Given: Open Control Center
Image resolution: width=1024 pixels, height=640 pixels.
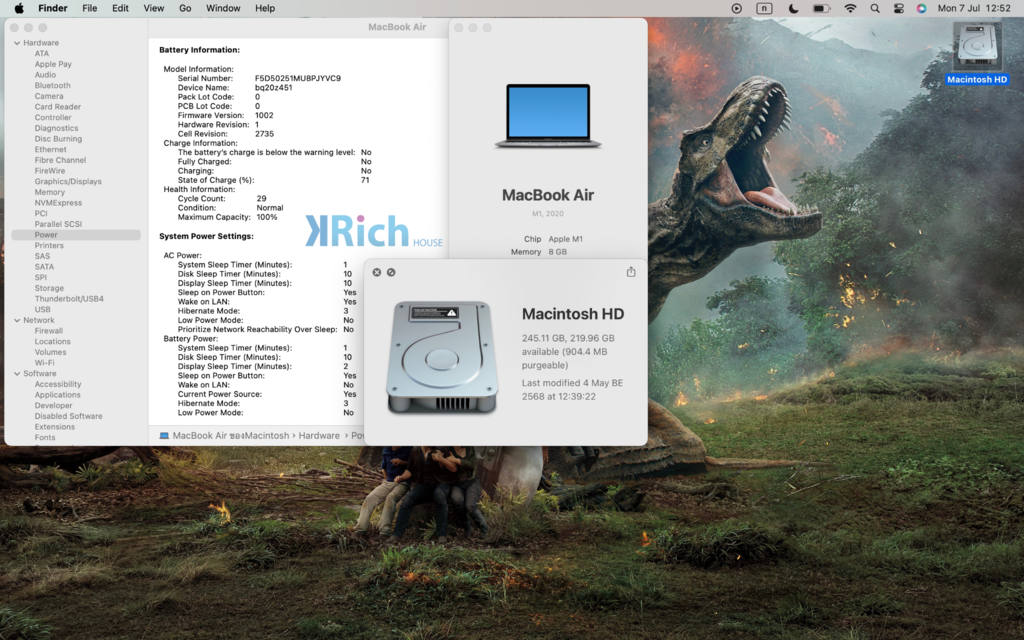Looking at the screenshot, I should click(899, 8).
